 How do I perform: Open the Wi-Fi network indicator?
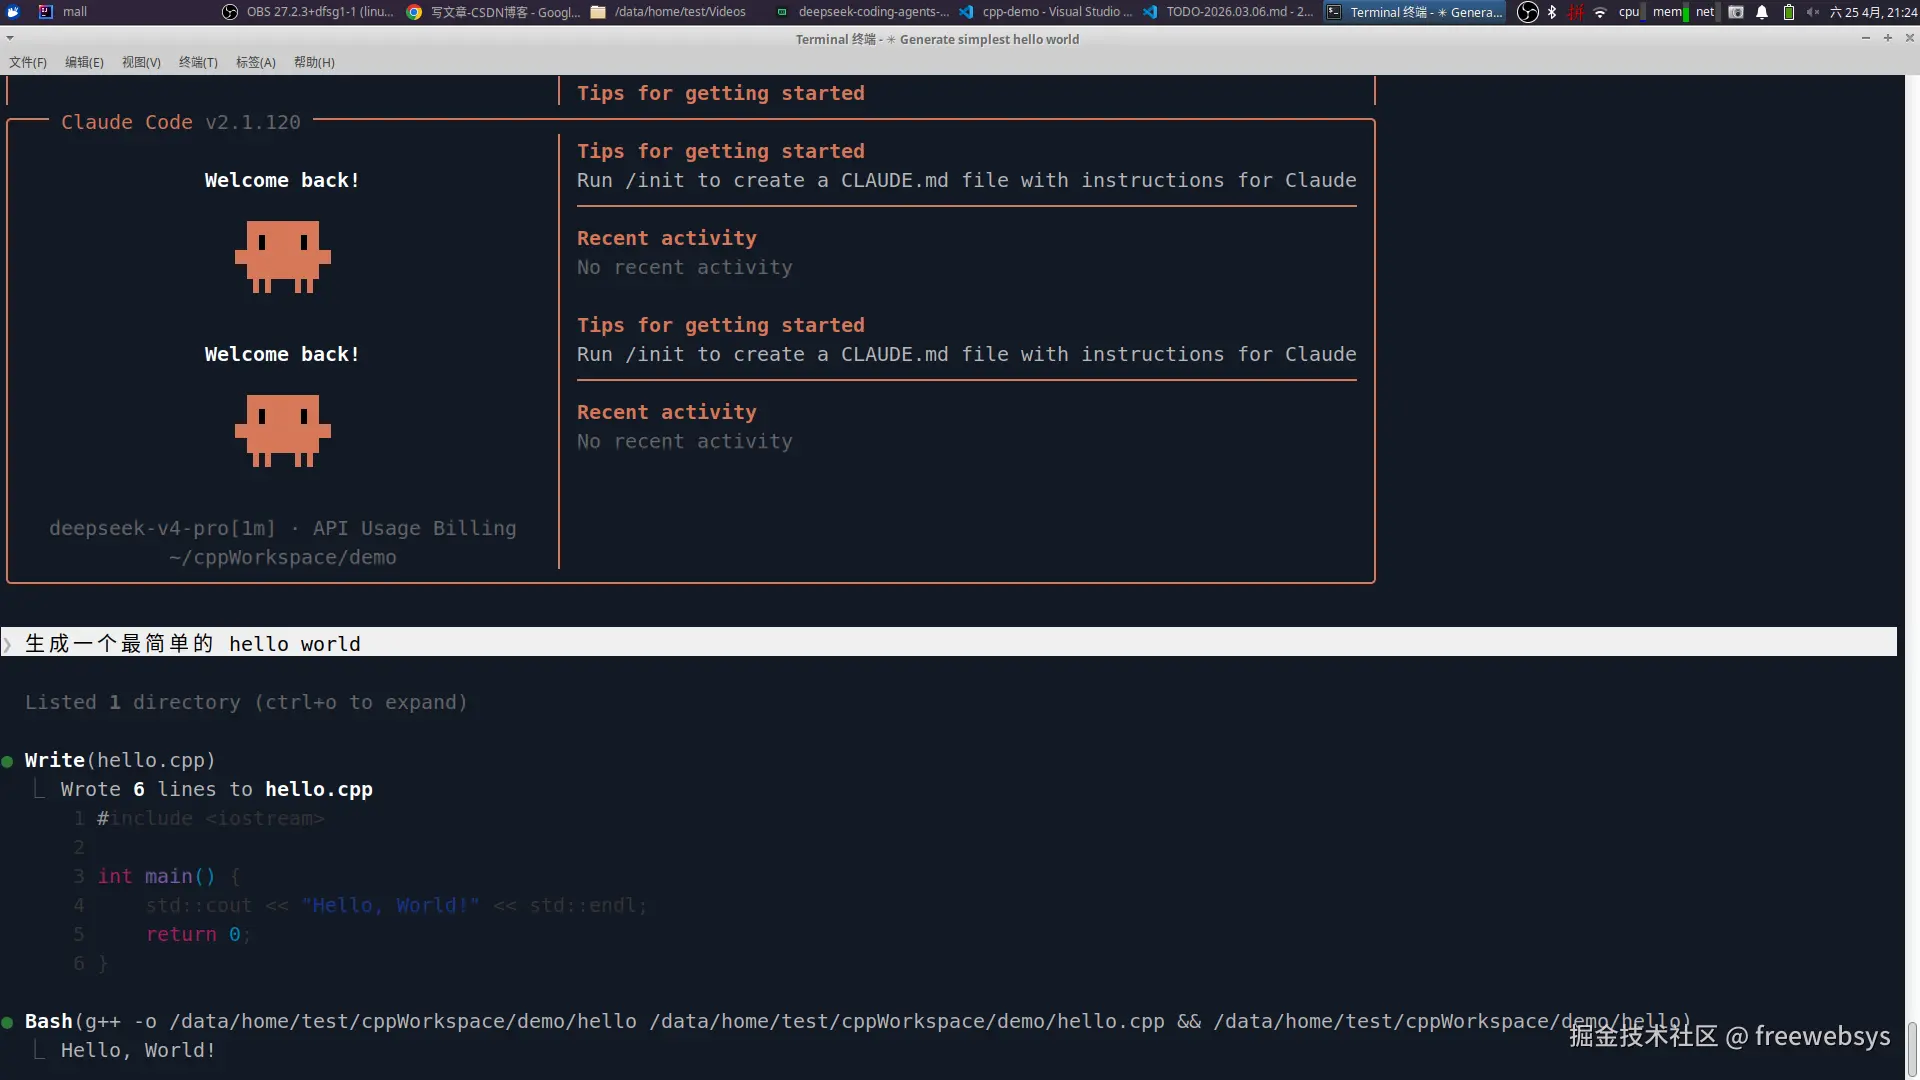point(1600,12)
